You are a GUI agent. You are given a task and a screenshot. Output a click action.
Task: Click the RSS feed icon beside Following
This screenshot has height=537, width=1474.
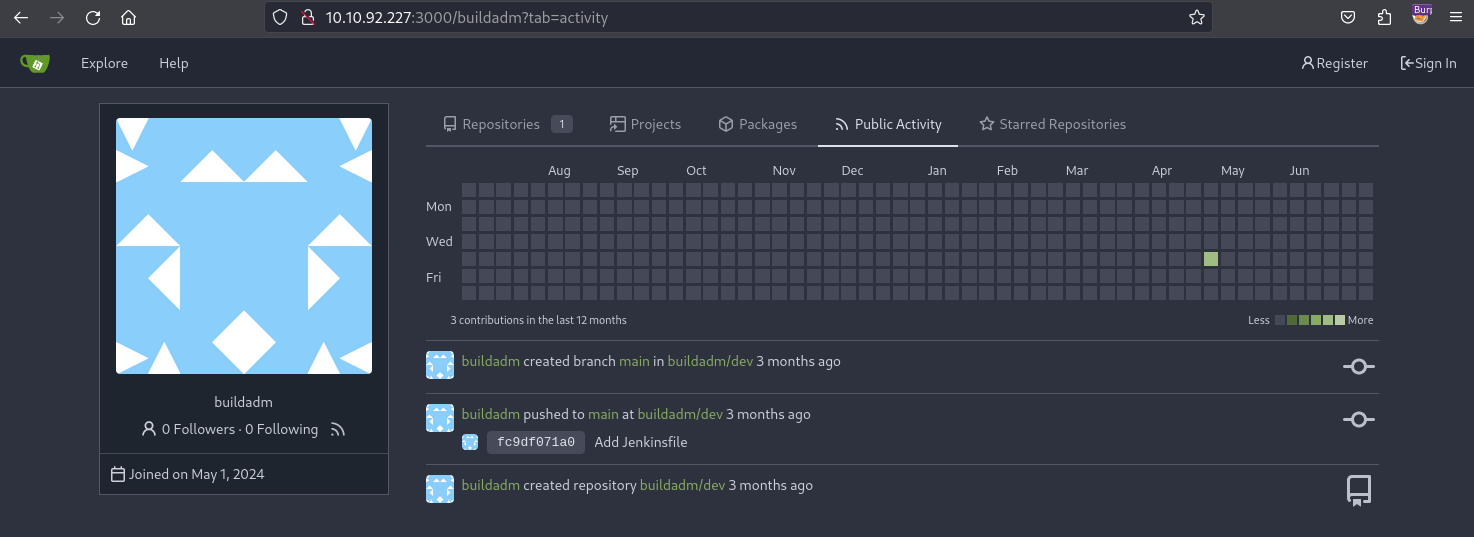(338, 429)
